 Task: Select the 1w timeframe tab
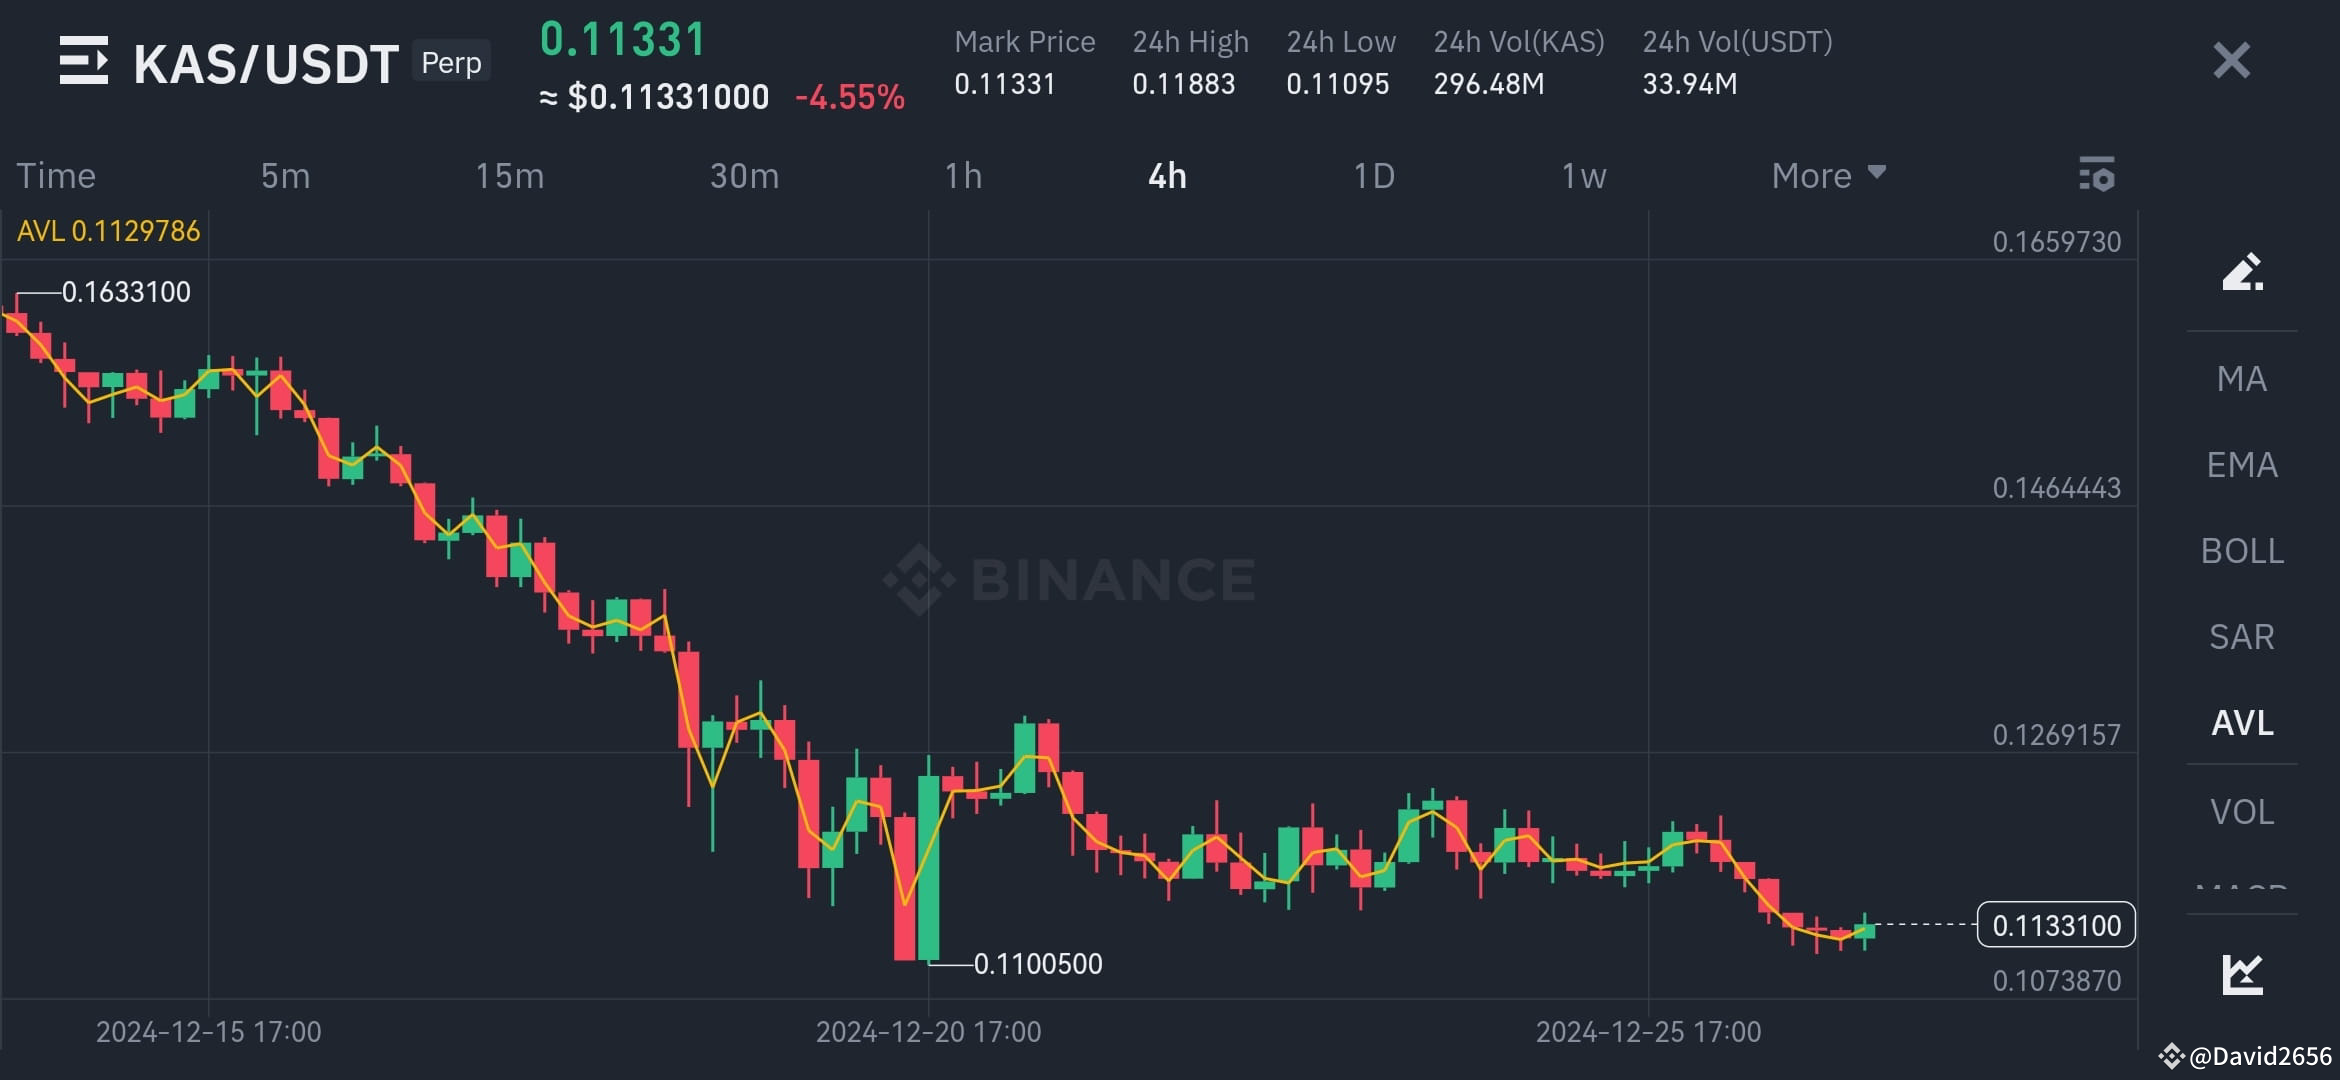pos(1583,176)
